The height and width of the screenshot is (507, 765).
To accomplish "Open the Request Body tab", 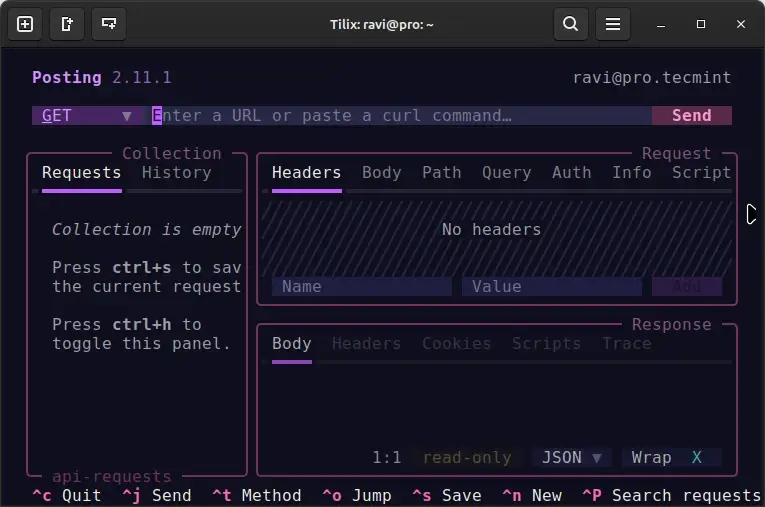I will [x=382, y=173].
